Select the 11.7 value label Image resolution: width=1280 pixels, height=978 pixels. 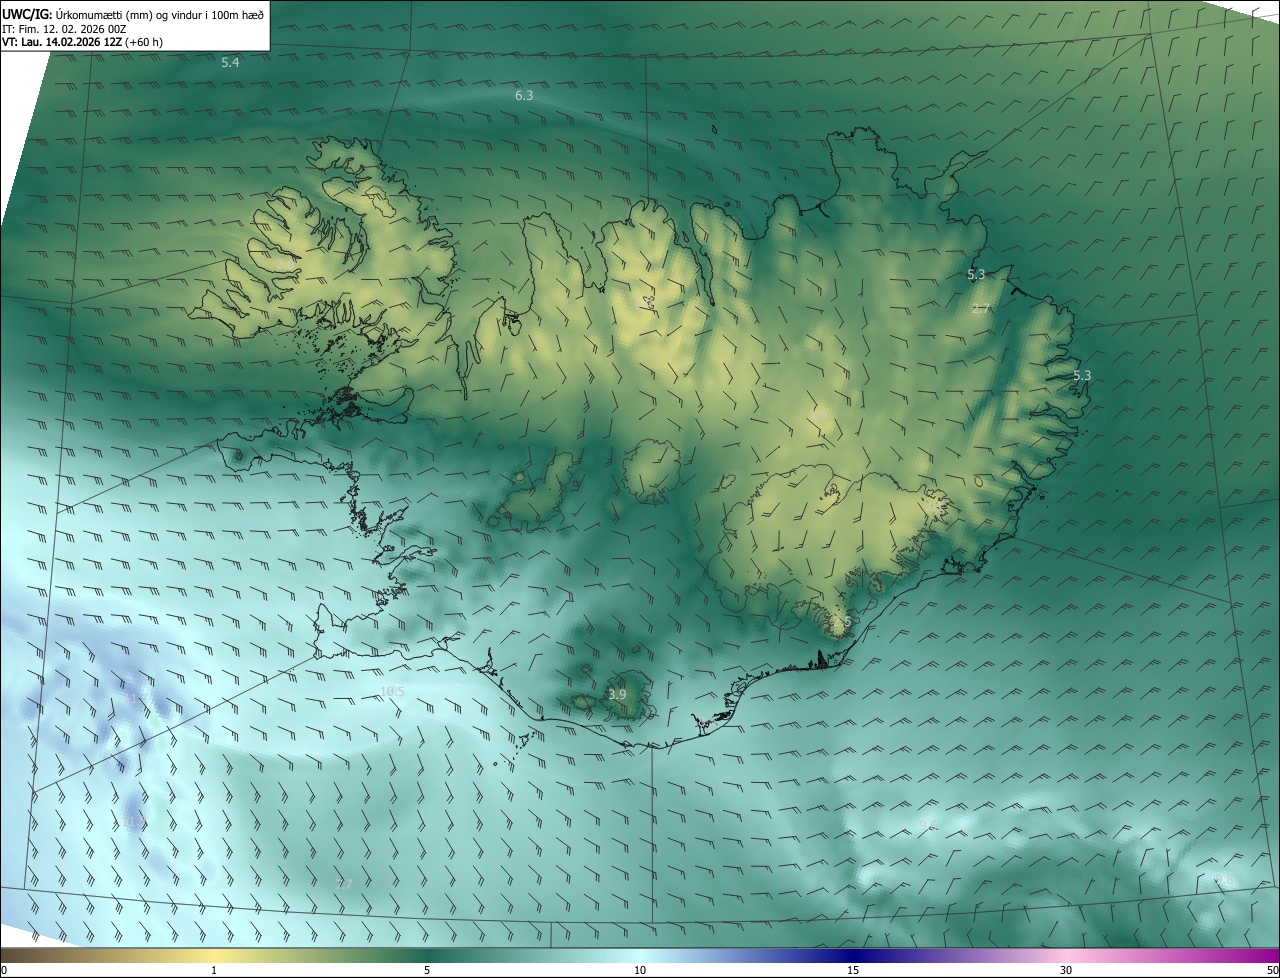pos(138,697)
